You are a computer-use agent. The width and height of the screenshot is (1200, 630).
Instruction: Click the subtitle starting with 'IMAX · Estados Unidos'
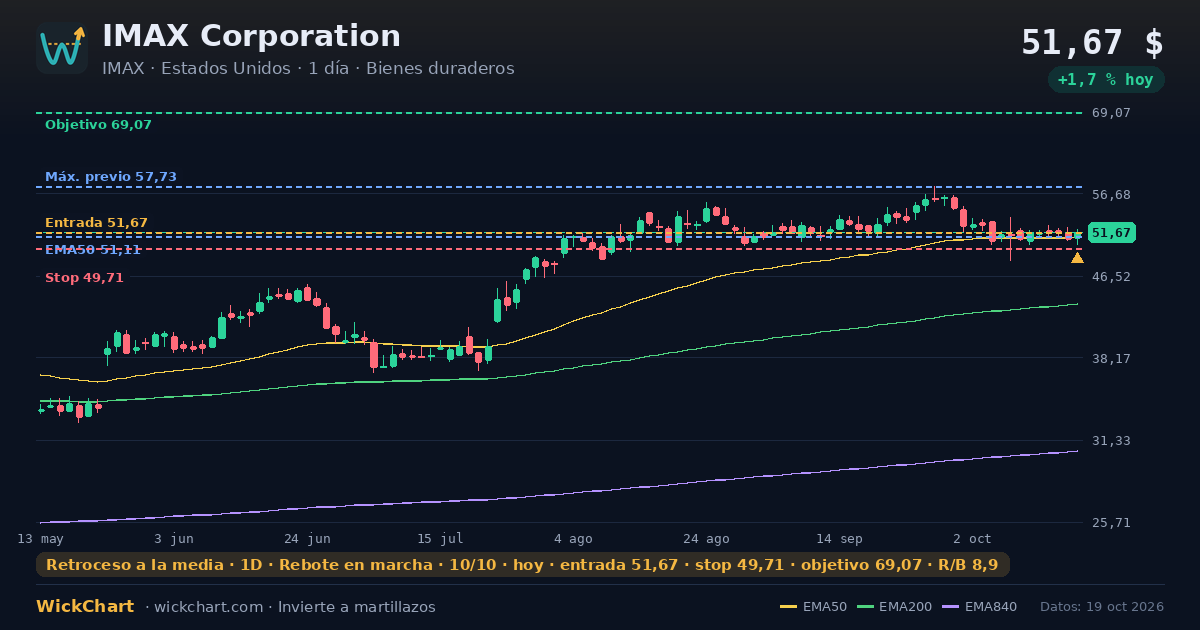pos(308,68)
